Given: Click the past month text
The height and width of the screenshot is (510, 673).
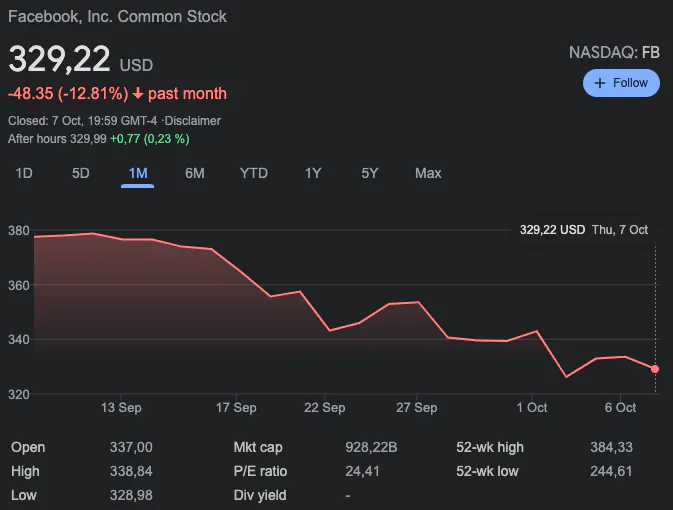Looking at the screenshot, I should [187, 93].
